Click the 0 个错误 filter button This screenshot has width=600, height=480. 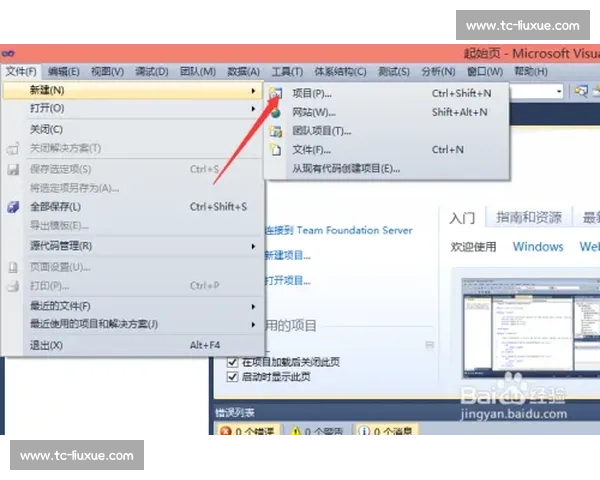248,431
